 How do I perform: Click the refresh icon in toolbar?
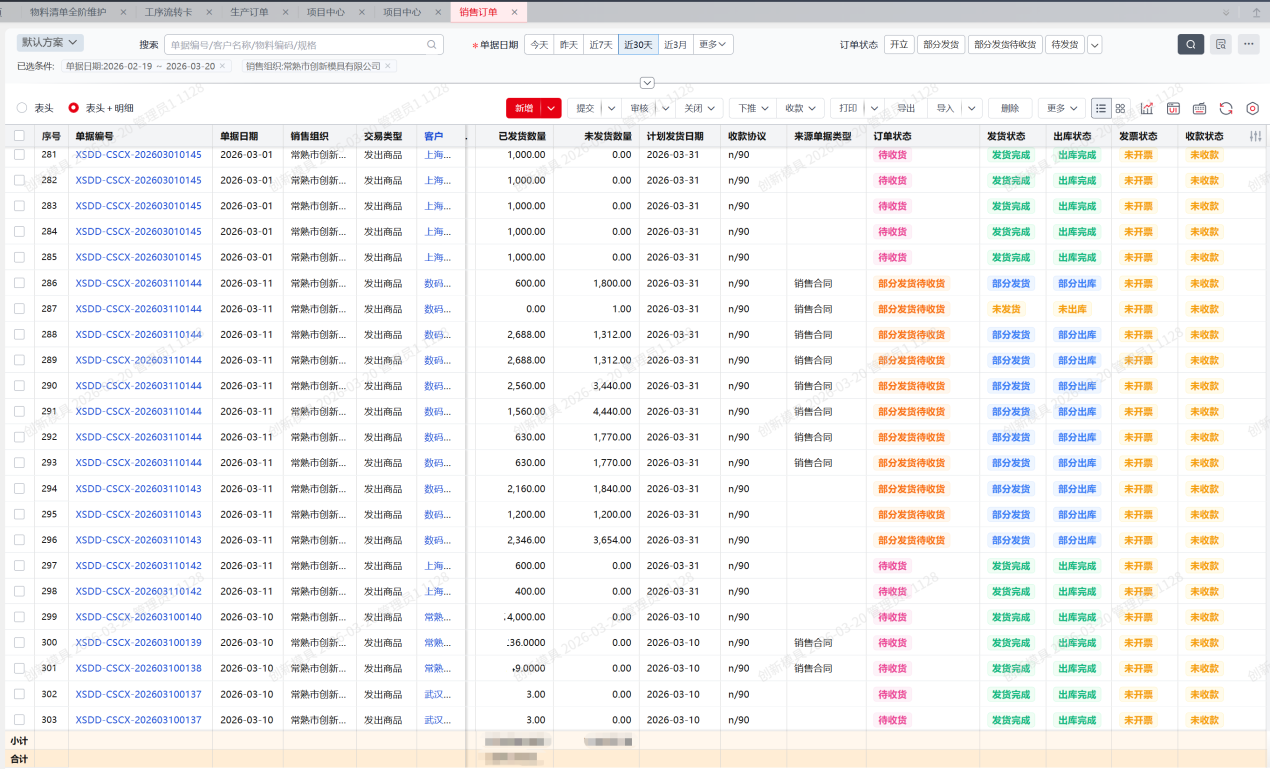coord(1225,108)
